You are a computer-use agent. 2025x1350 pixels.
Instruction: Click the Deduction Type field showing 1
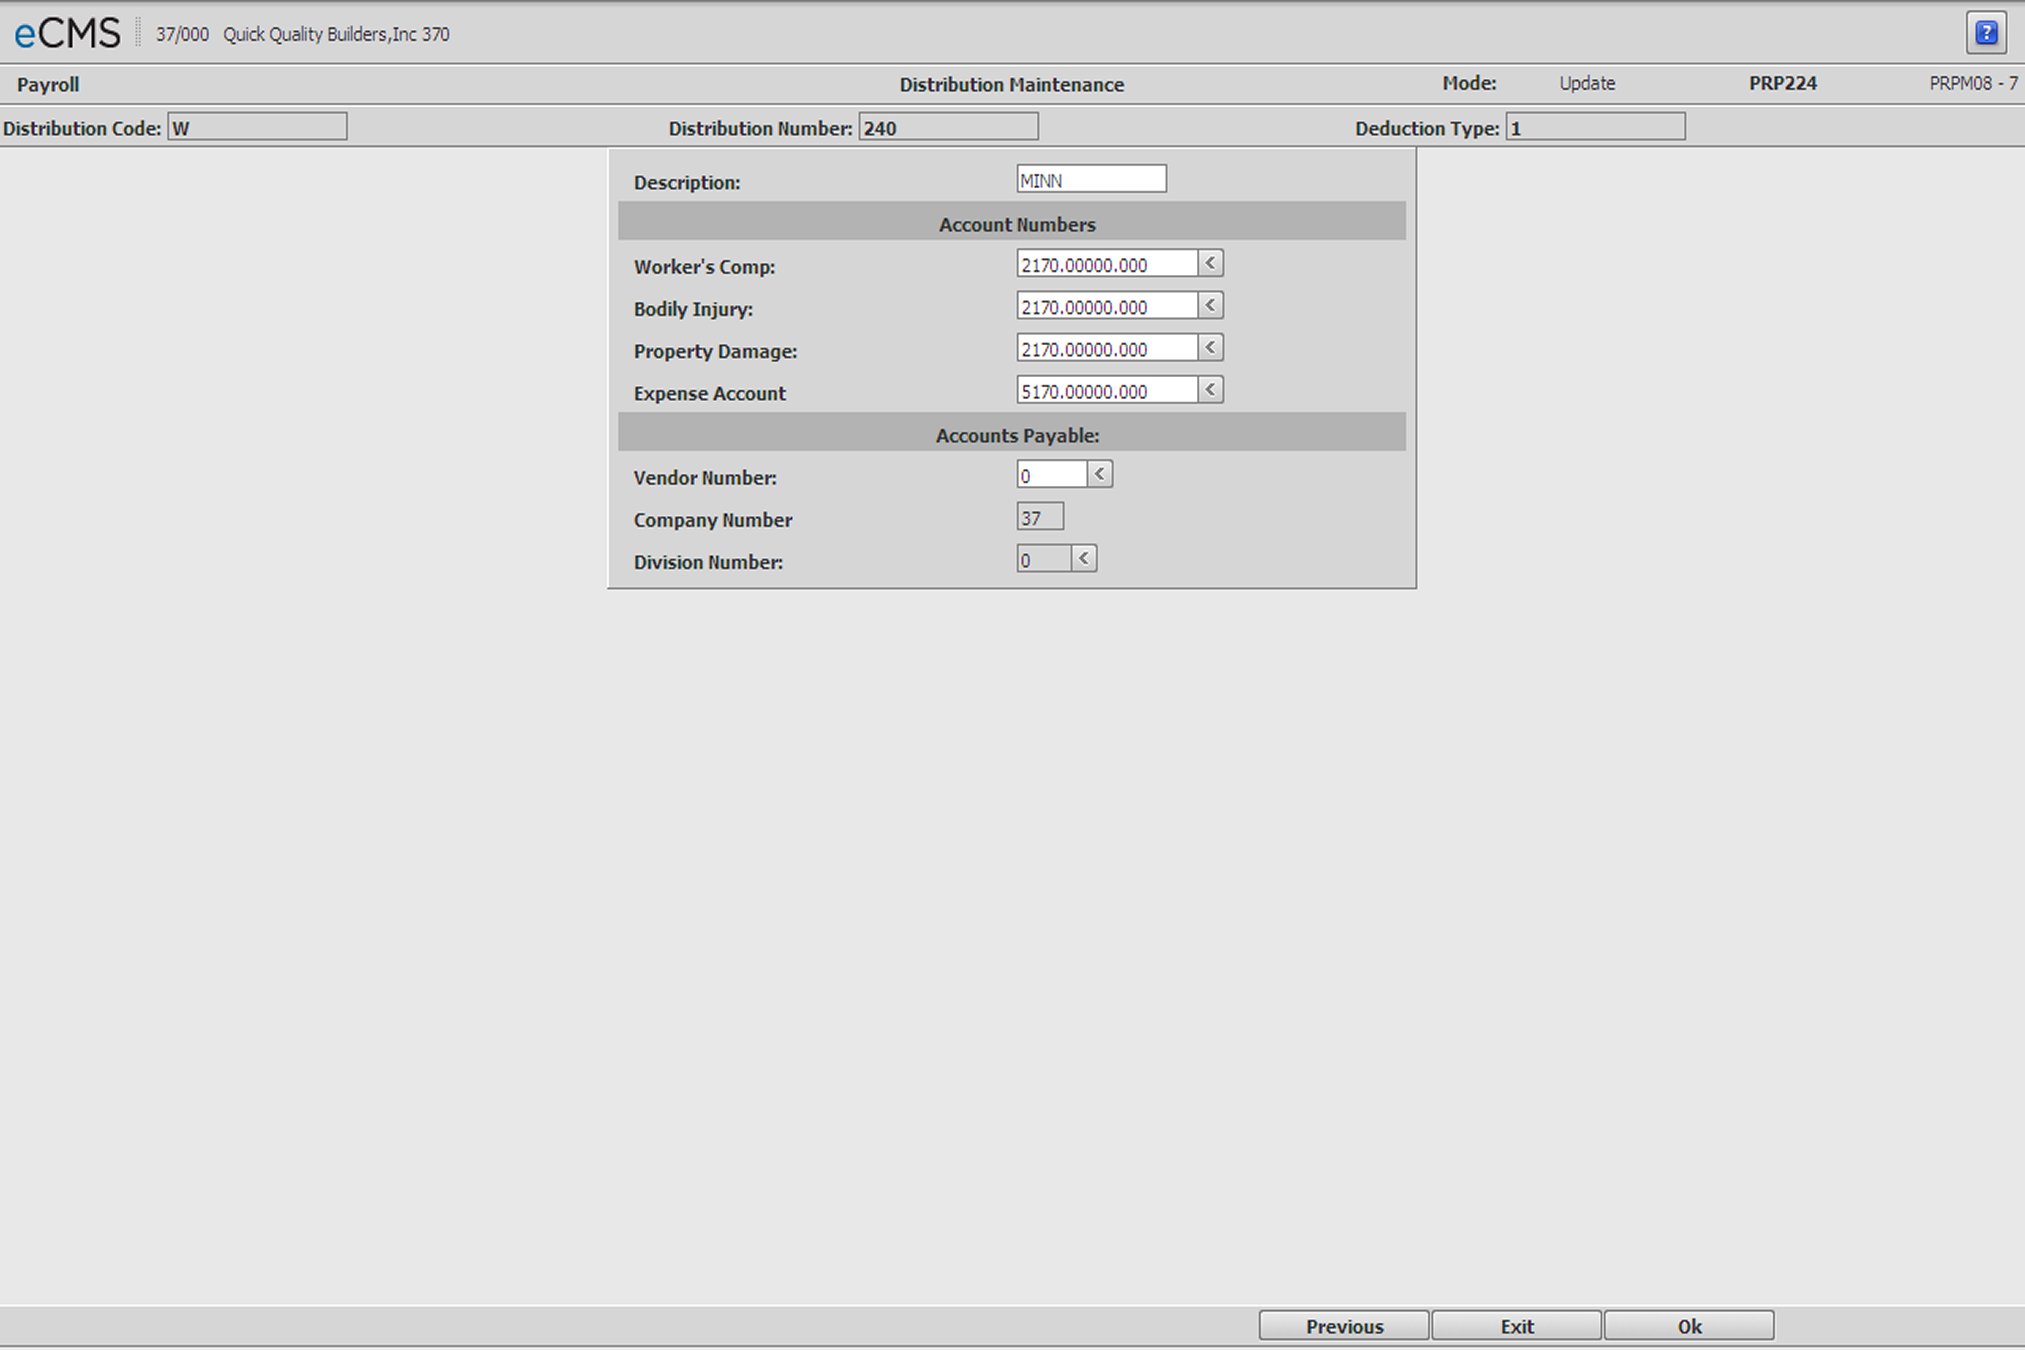[x=1595, y=127]
